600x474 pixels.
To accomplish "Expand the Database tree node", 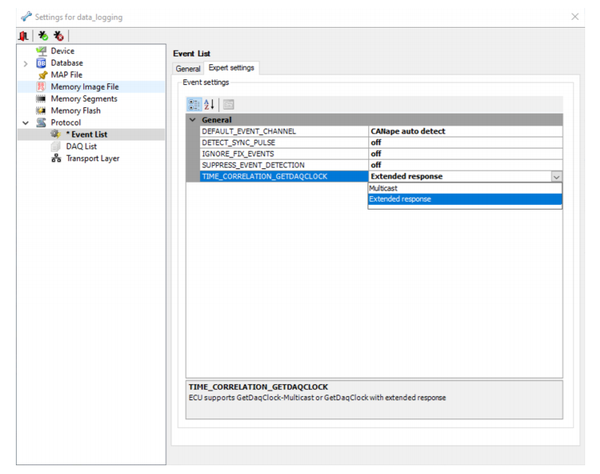I will 25,63.
